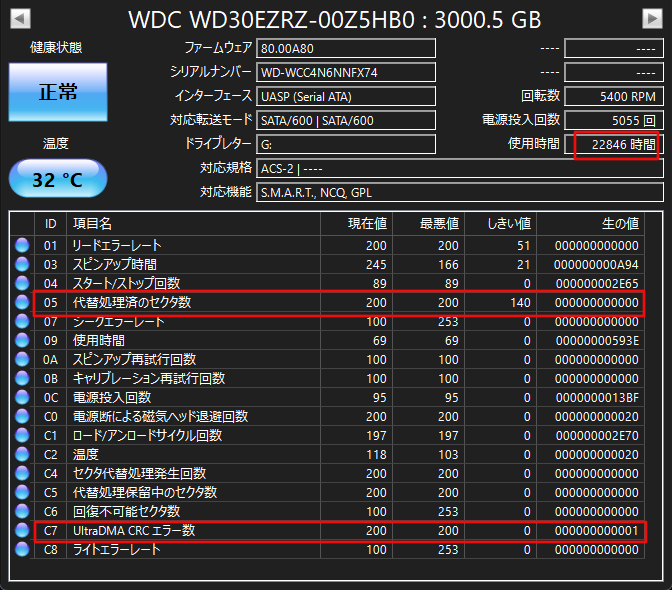Select the 温度 attribute name in row C2
672x590 pixels.
coord(86,454)
